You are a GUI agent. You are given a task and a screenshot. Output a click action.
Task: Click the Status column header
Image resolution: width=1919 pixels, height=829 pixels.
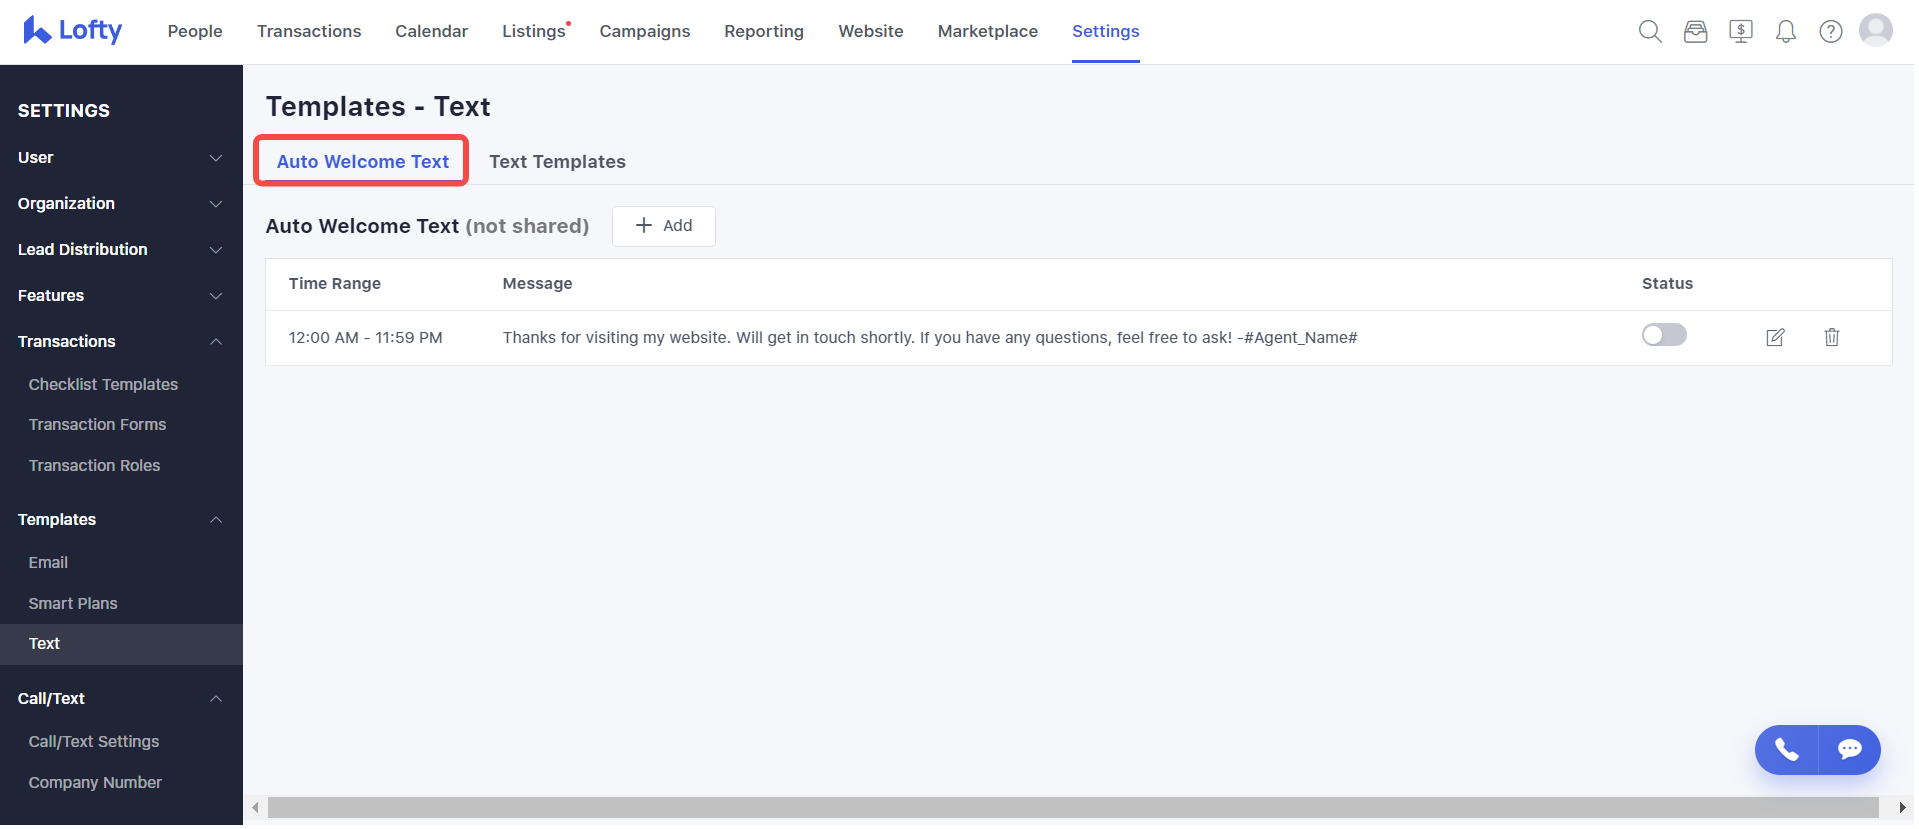point(1667,284)
